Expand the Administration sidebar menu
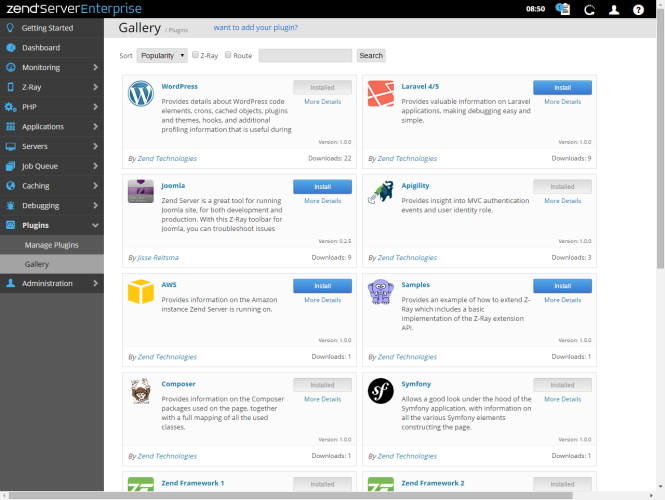665x500 pixels. (x=52, y=283)
